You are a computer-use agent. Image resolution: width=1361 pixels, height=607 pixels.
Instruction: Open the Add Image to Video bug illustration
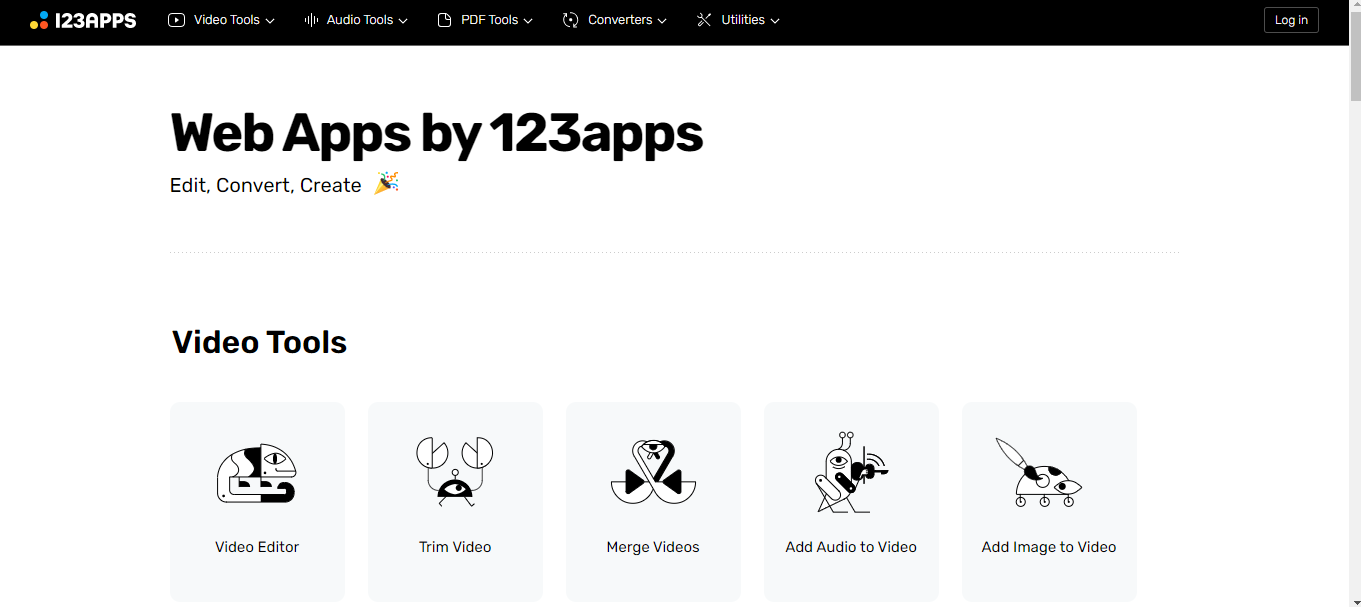1040,472
